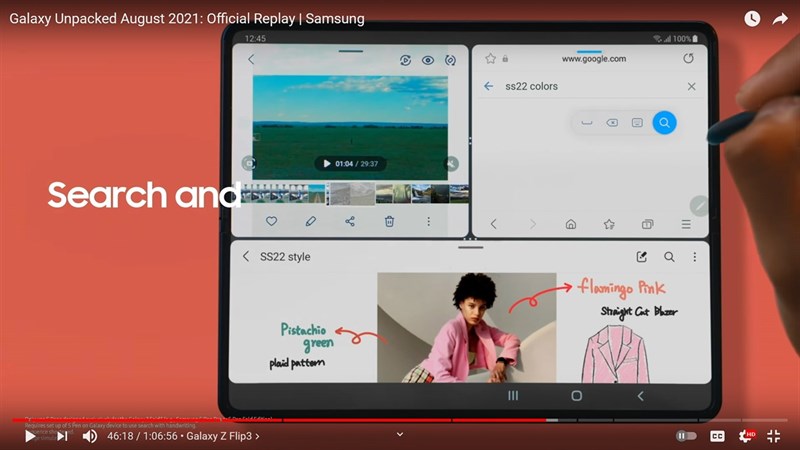Go back from SS22 style note

246,256
